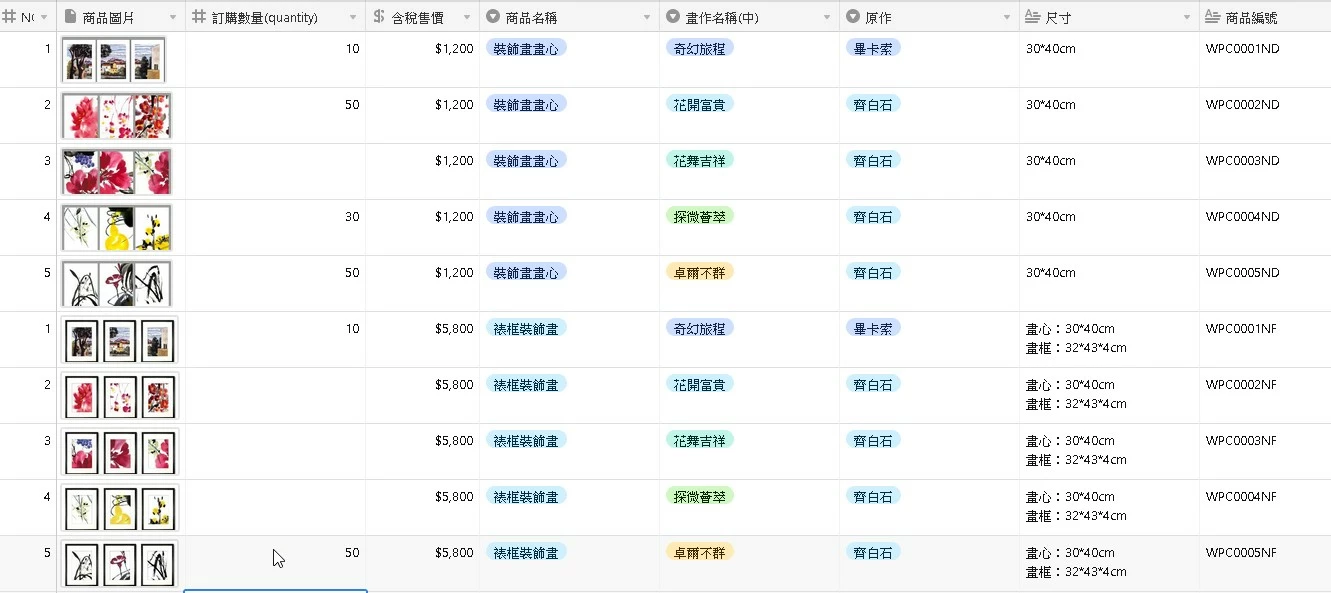The width and height of the screenshot is (1331, 593).
Task: Select size cell with 畫框 in WPC0003NF row
Action: 1109,452
